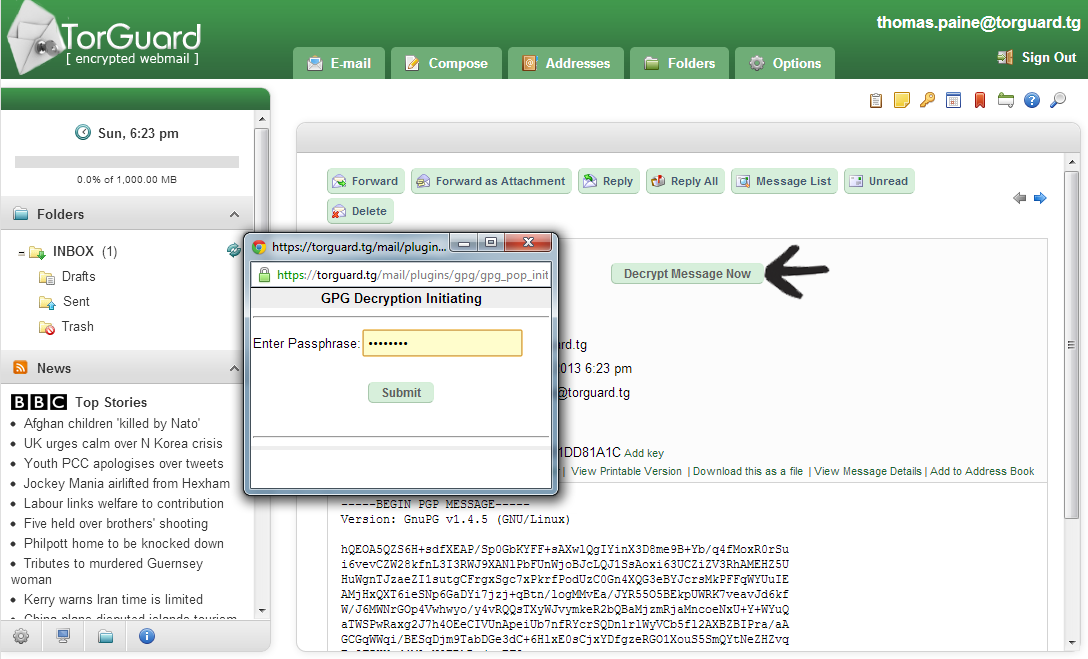This screenshot has width=1088, height=659.
Task: Click the Passphrase input field
Action: tap(443, 343)
